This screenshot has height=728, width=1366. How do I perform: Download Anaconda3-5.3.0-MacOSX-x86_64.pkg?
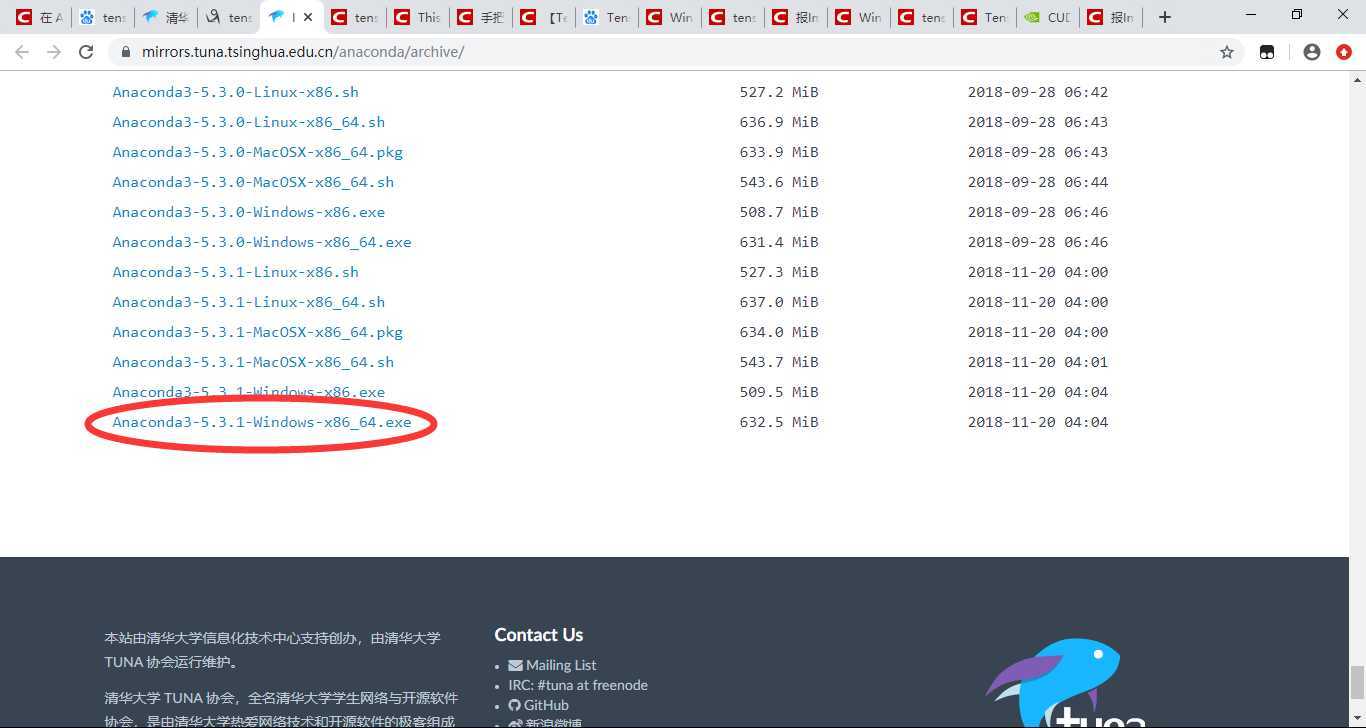[257, 152]
